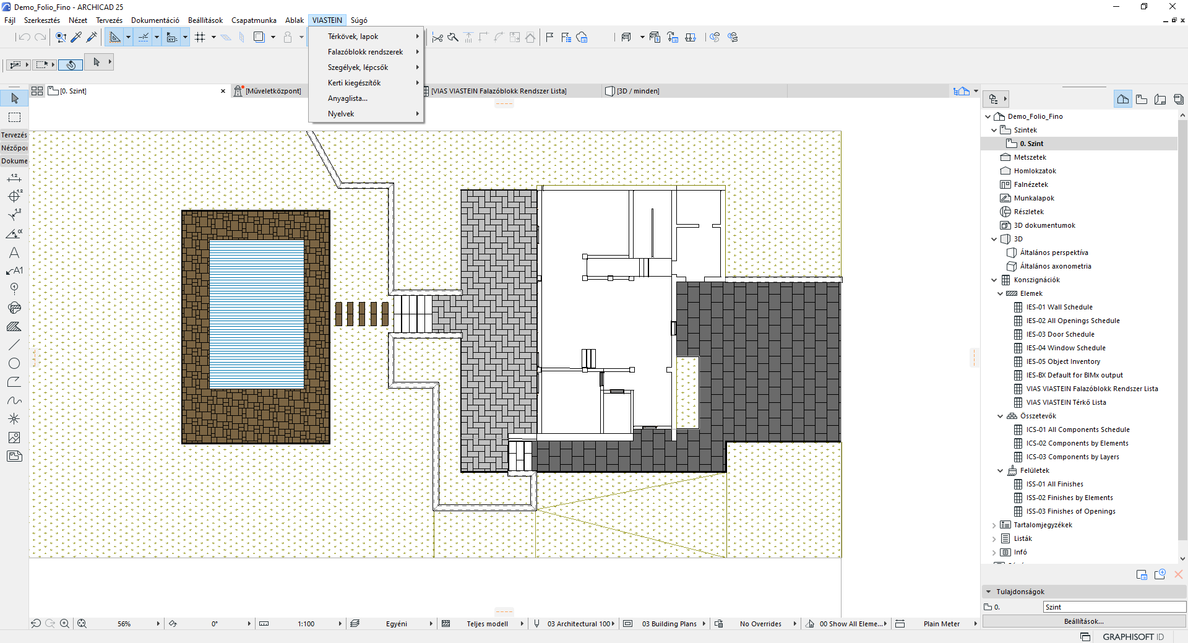Screen dimensions: 1188x643
Task: Select the Zone/Change tool icon
Action: [14, 307]
